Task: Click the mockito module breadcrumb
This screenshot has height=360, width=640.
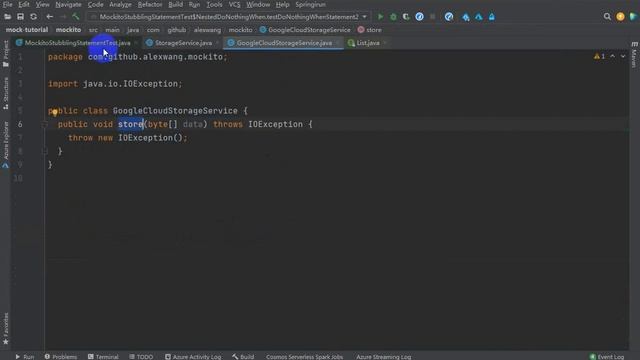Action: (68, 30)
